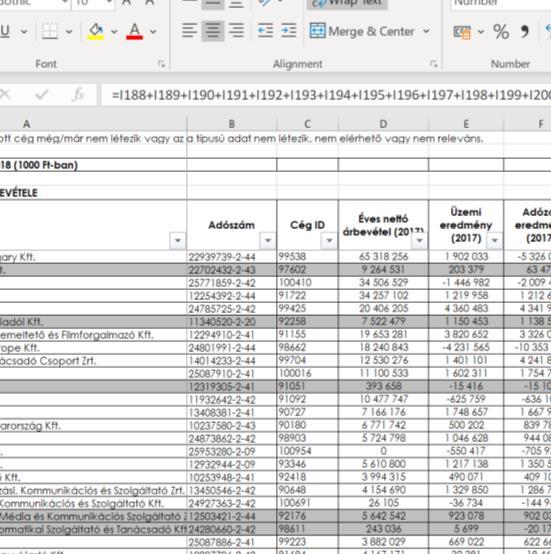551x554 pixels.
Task: Select cell 26 105
Action: [383, 503]
